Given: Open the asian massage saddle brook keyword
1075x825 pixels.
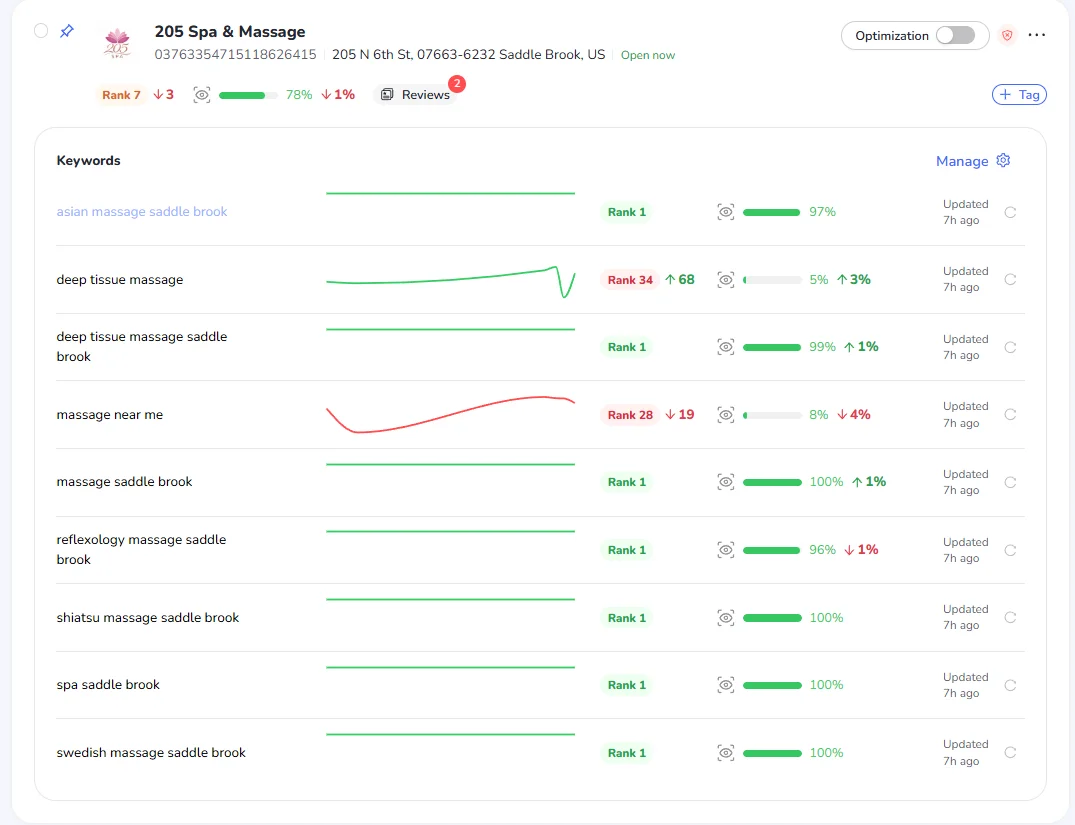Looking at the screenshot, I should point(142,212).
